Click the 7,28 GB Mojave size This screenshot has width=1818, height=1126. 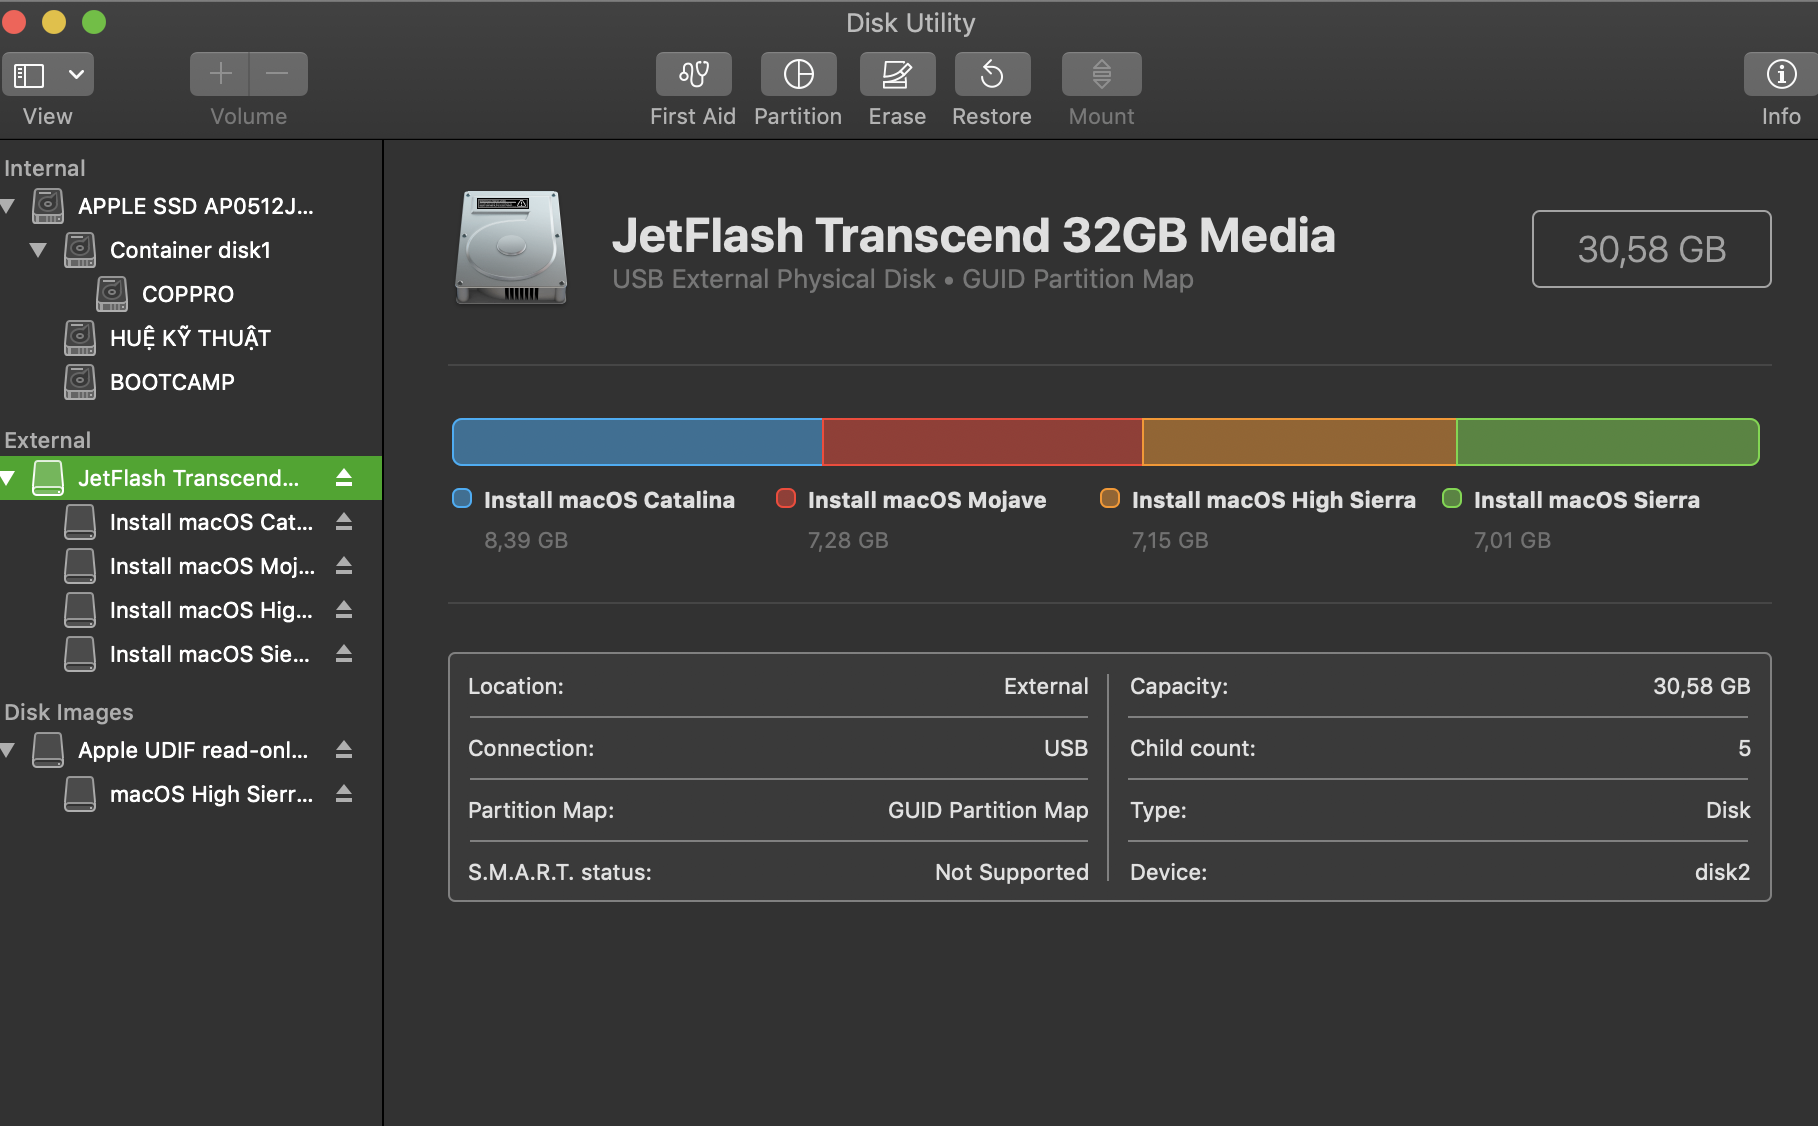coord(848,540)
